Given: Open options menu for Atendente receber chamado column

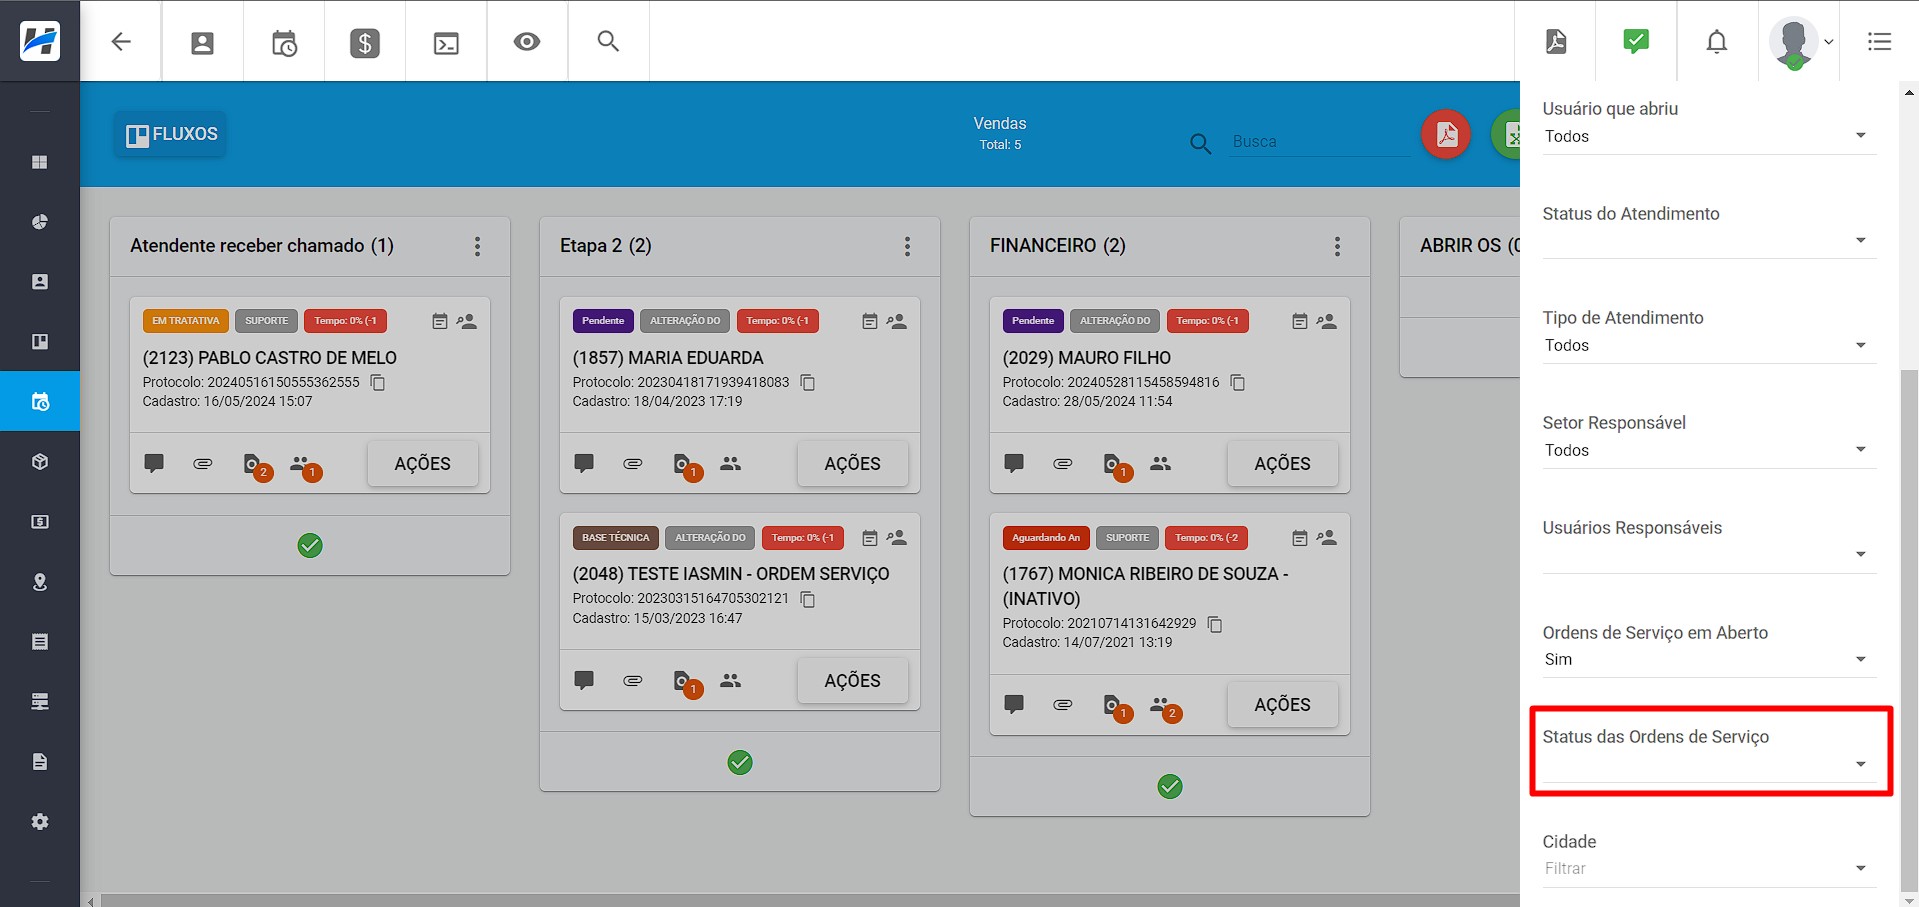Looking at the screenshot, I should click(477, 246).
